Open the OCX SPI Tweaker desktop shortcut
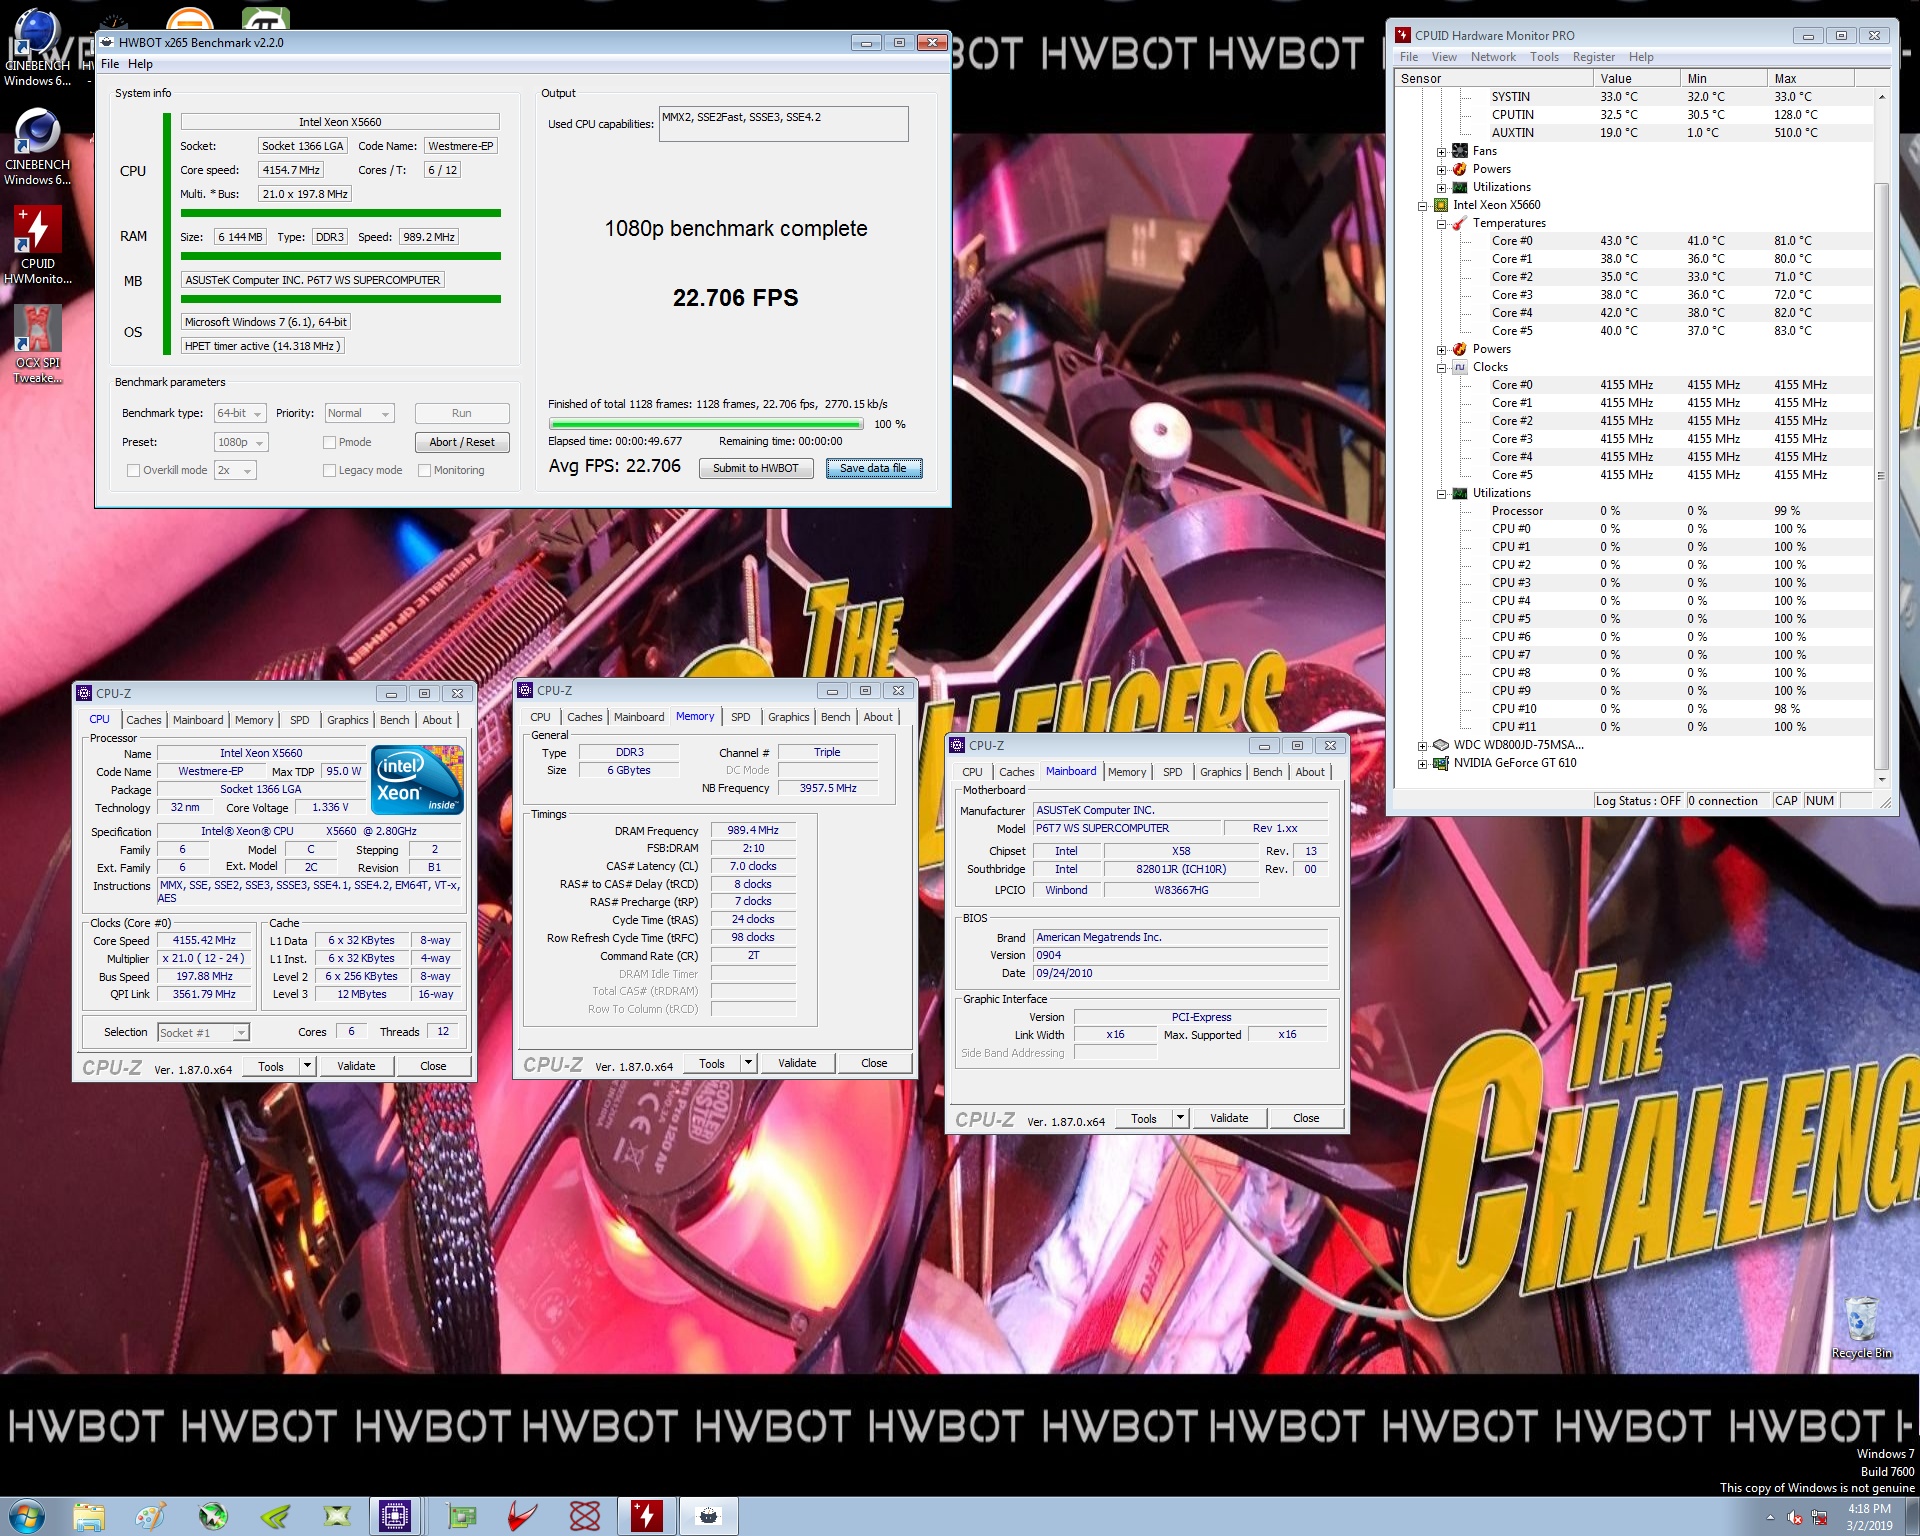Viewport: 1920px width, 1536px height. click(37, 345)
